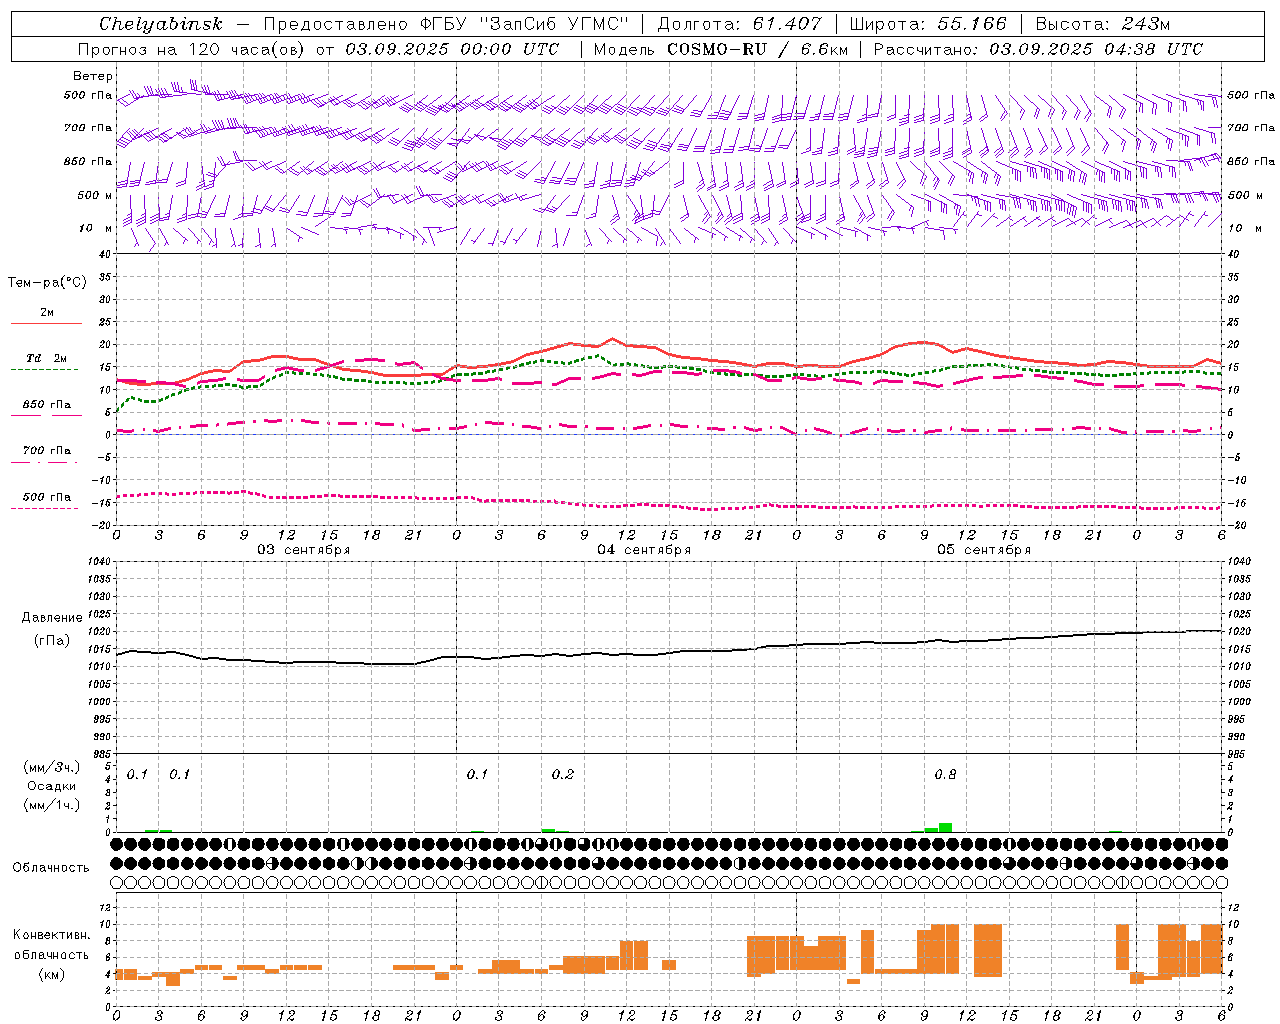Image resolution: width=1280 pixels, height=1024 pixels.
Task: Click the '03 сентября' date label
Action: 304,550
